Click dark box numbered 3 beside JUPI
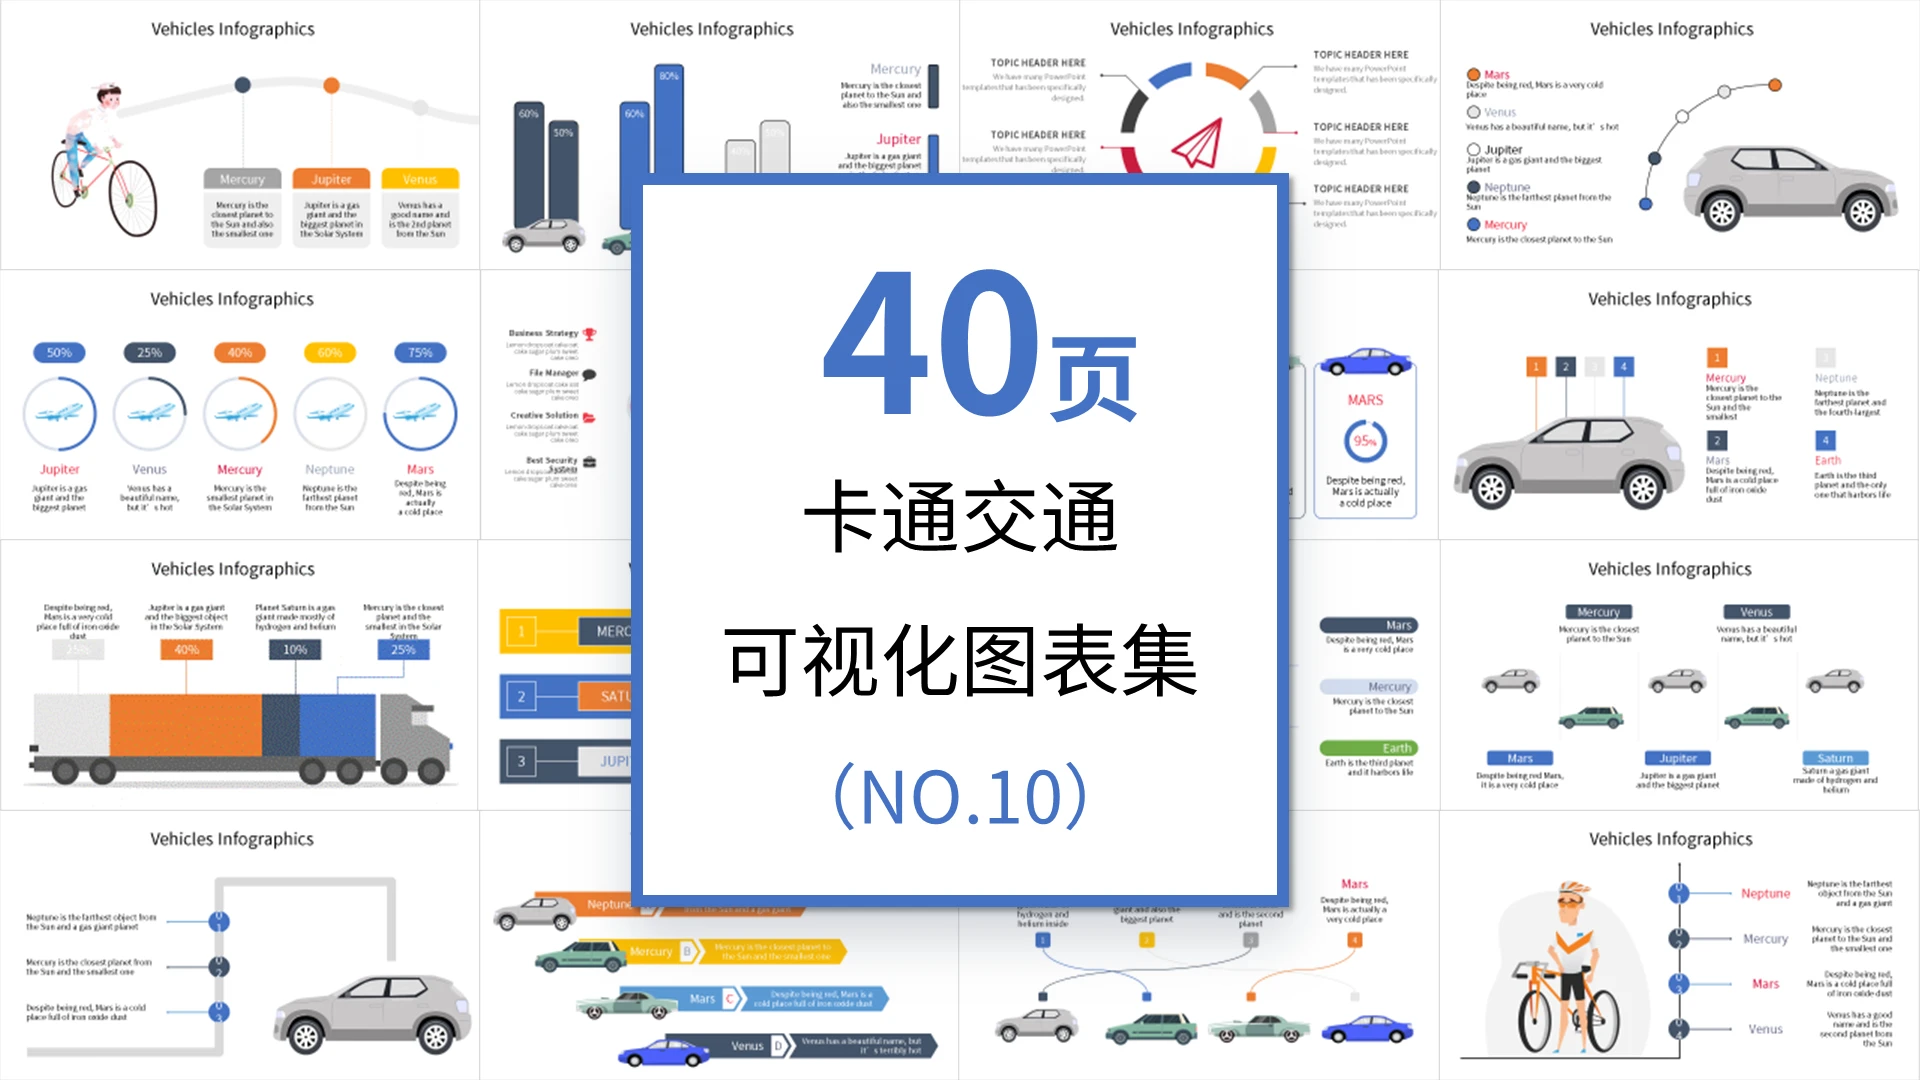 521,762
